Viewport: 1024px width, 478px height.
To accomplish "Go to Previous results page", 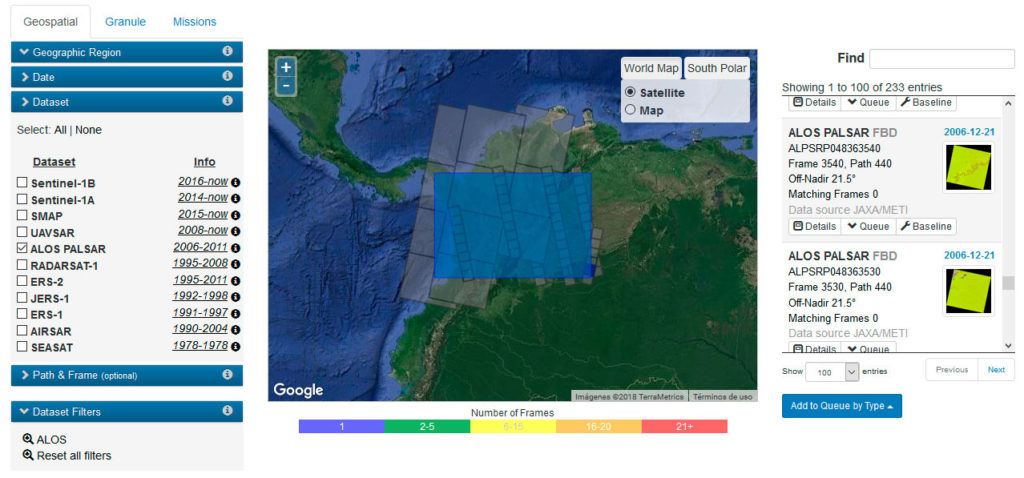I will [x=952, y=370].
